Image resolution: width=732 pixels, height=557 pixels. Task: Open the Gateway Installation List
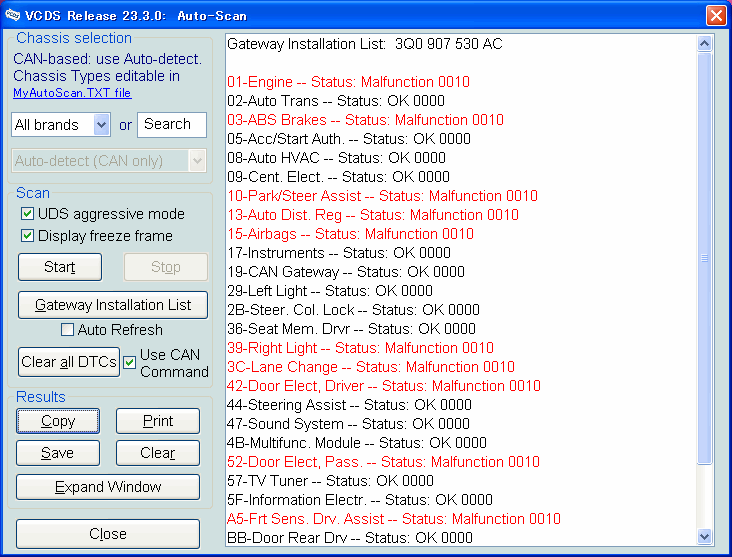[113, 305]
